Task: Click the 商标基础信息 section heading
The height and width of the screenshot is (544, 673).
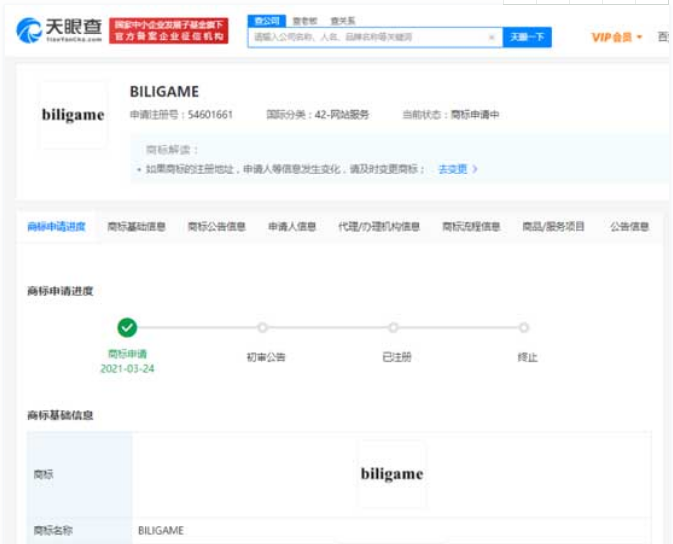Action: pyautogui.click(x=60, y=415)
